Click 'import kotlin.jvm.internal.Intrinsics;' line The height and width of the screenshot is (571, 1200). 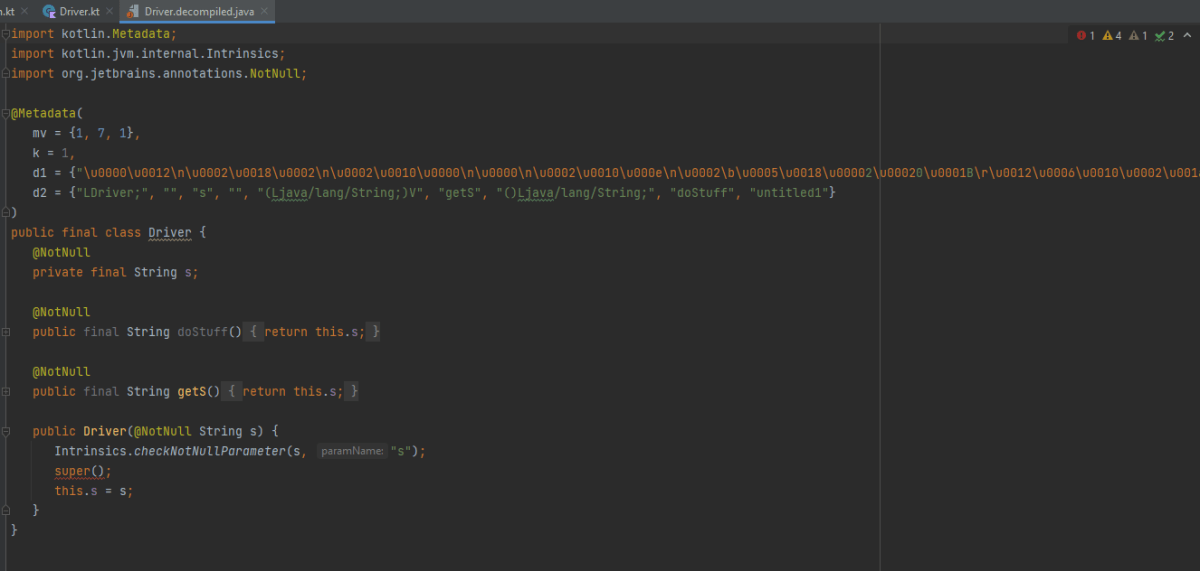coord(148,53)
